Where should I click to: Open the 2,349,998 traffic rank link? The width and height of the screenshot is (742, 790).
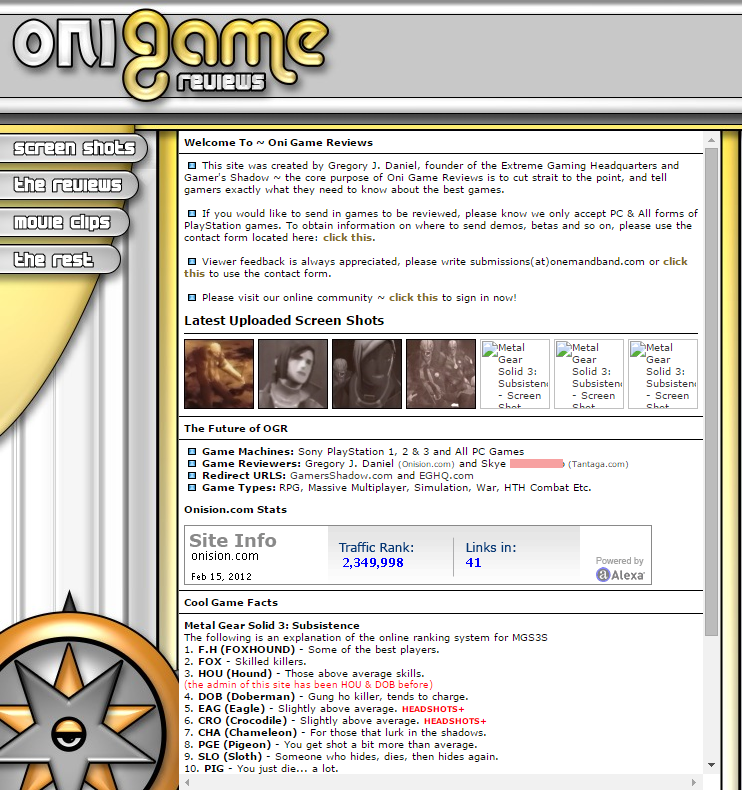[373, 563]
